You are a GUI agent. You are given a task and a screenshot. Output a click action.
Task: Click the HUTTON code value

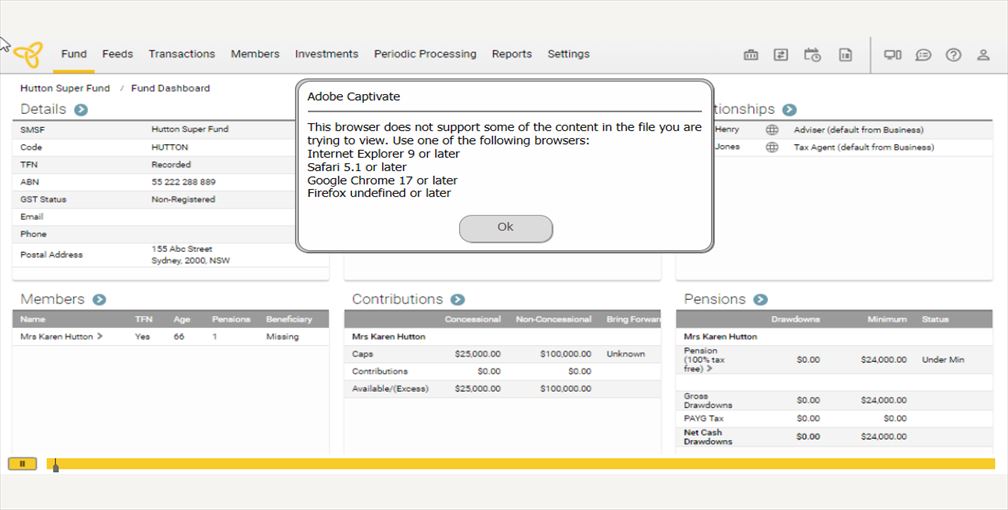tap(170, 147)
